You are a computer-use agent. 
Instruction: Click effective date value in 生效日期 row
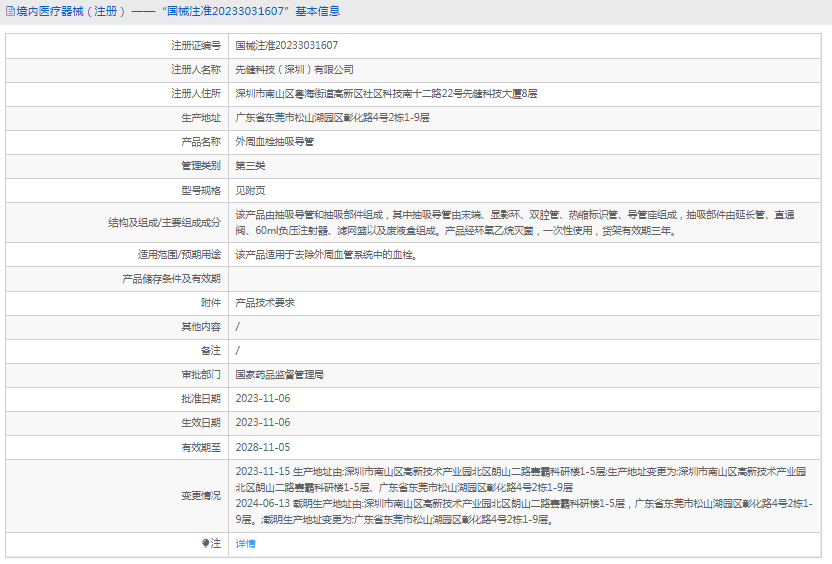coord(263,422)
